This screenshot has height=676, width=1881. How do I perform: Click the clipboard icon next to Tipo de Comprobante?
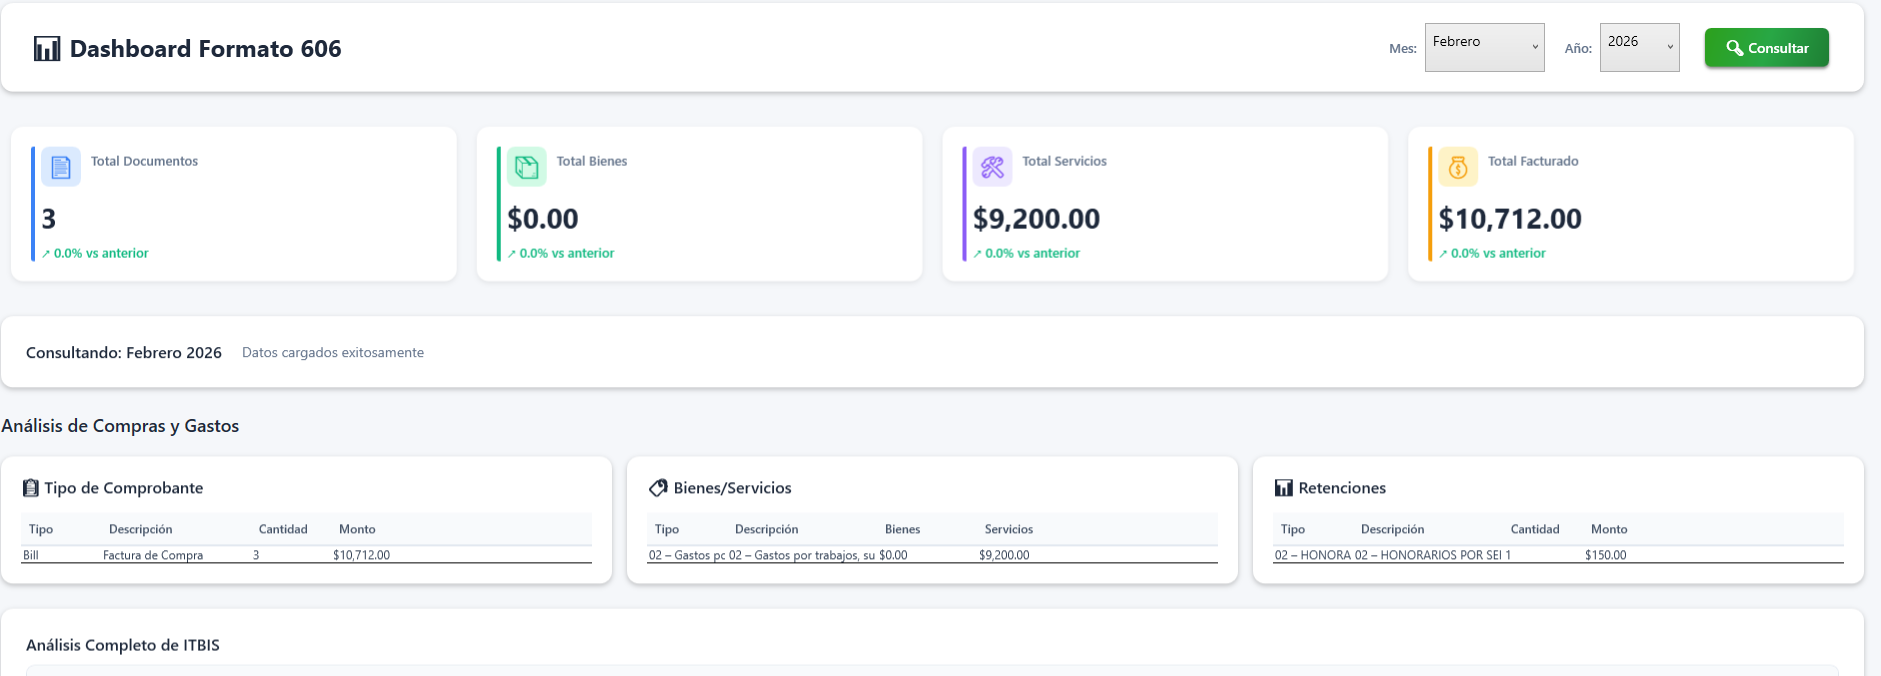click(31, 488)
